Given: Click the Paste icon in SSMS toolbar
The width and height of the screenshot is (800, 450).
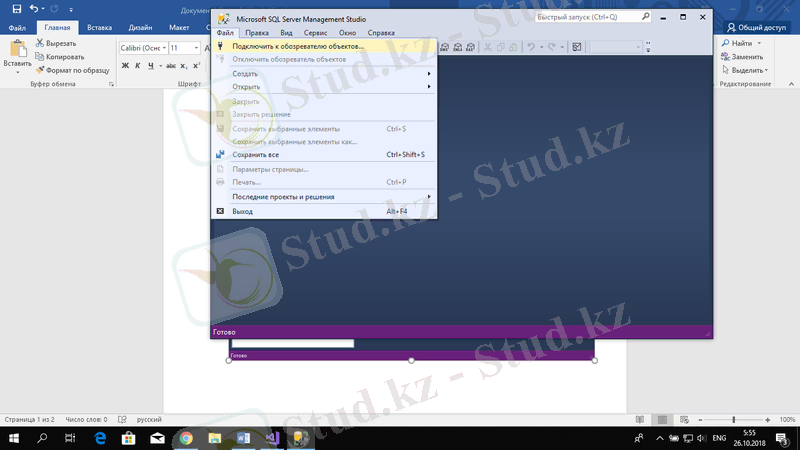Looking at the screenshot, I should (x=513, y=47).
